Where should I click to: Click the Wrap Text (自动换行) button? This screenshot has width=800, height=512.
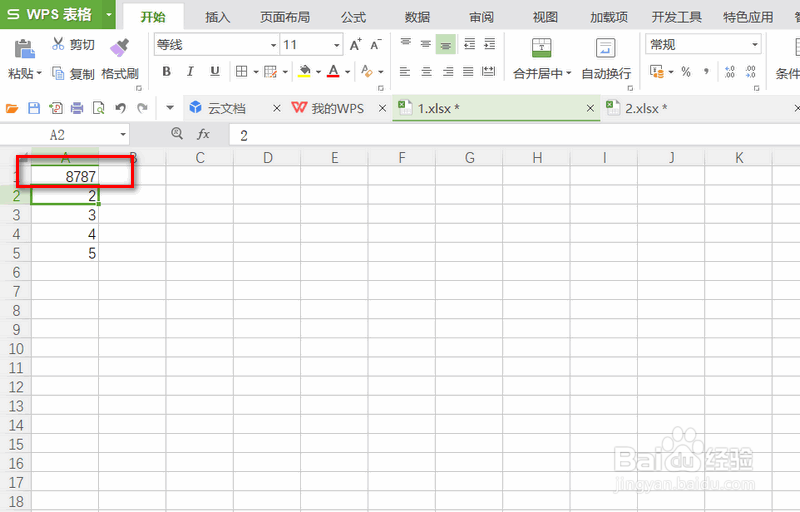point(606,59)
